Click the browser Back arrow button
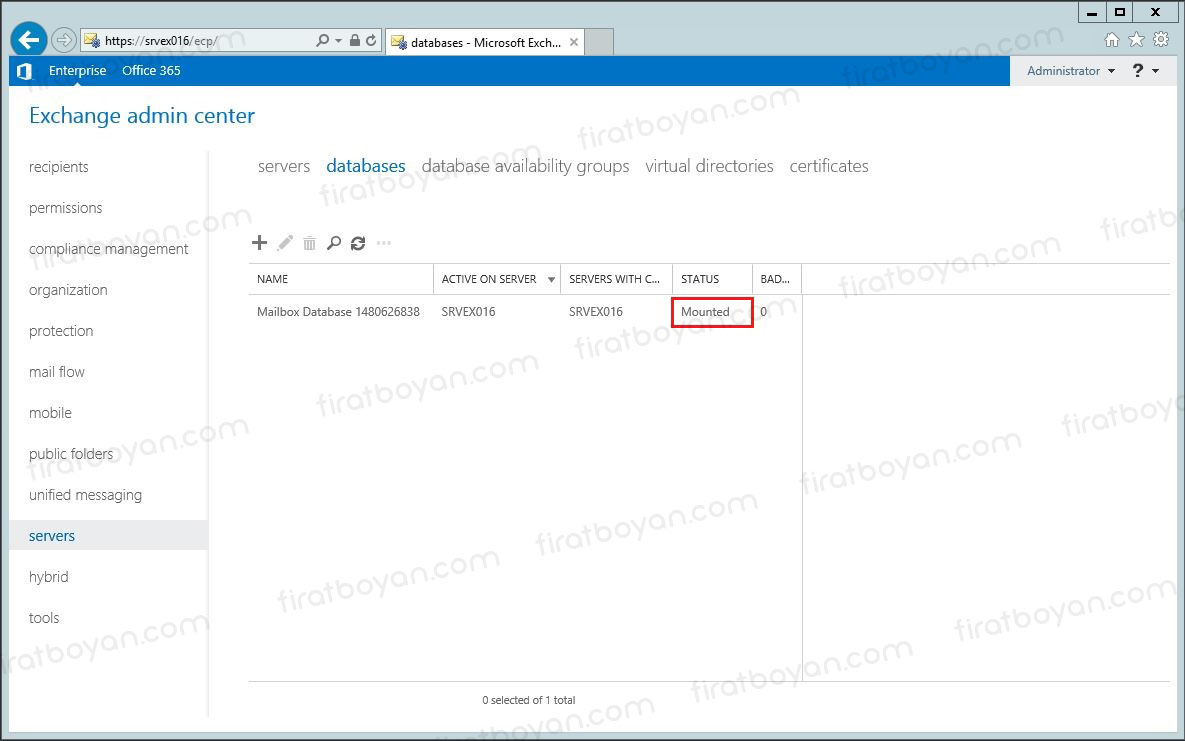The image size is (1185, 741). (29, 40)
